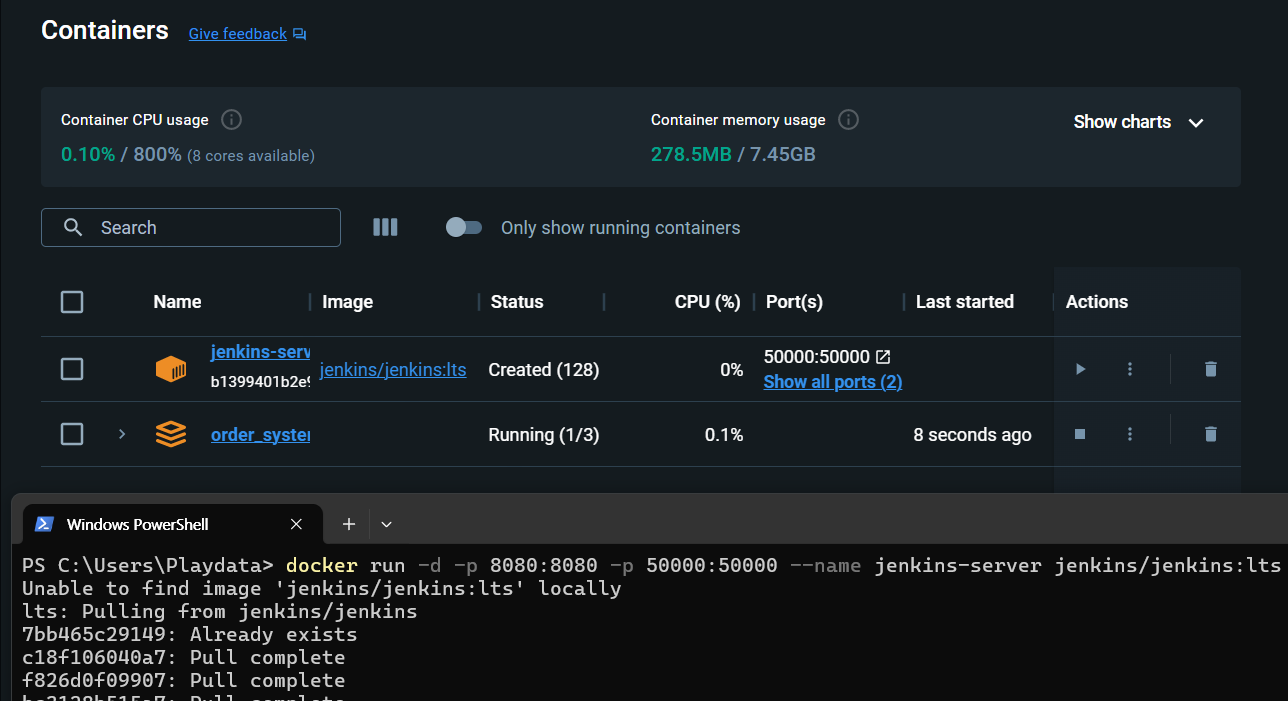The height and width of the screenshot is (701, 1288).
Task: Sort table by Name column header
Action: (x=177, y=302)
